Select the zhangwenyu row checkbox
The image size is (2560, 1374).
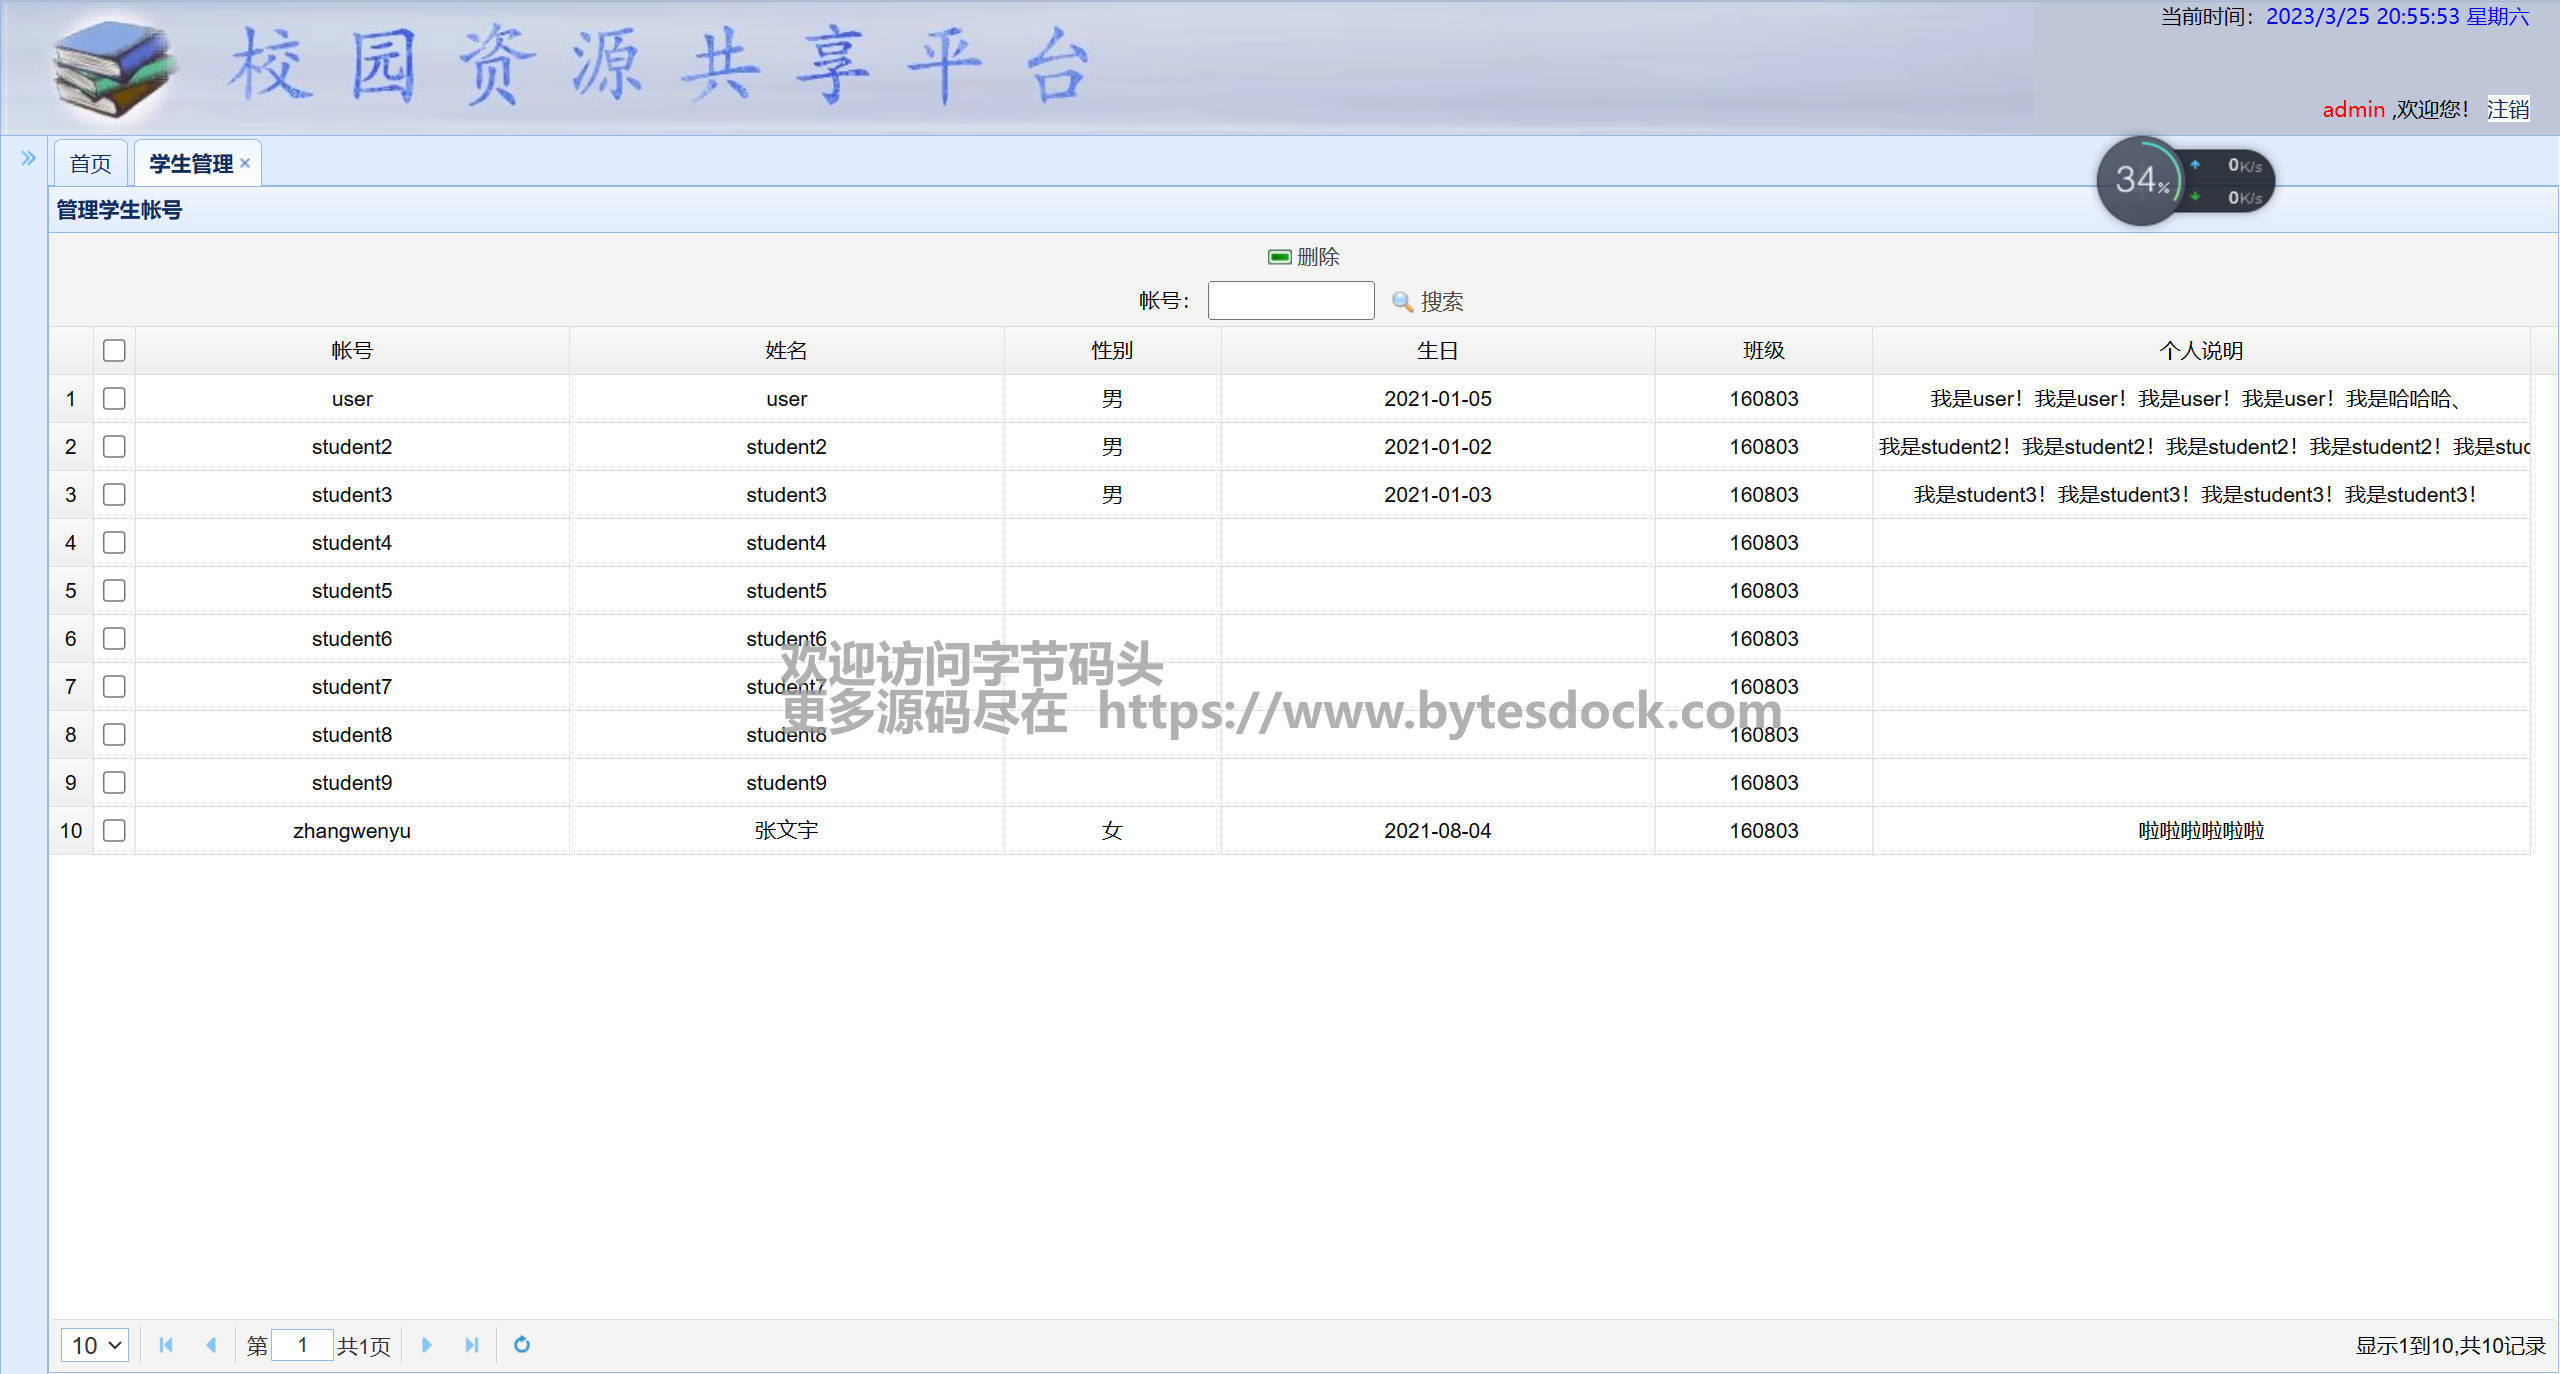114,831
